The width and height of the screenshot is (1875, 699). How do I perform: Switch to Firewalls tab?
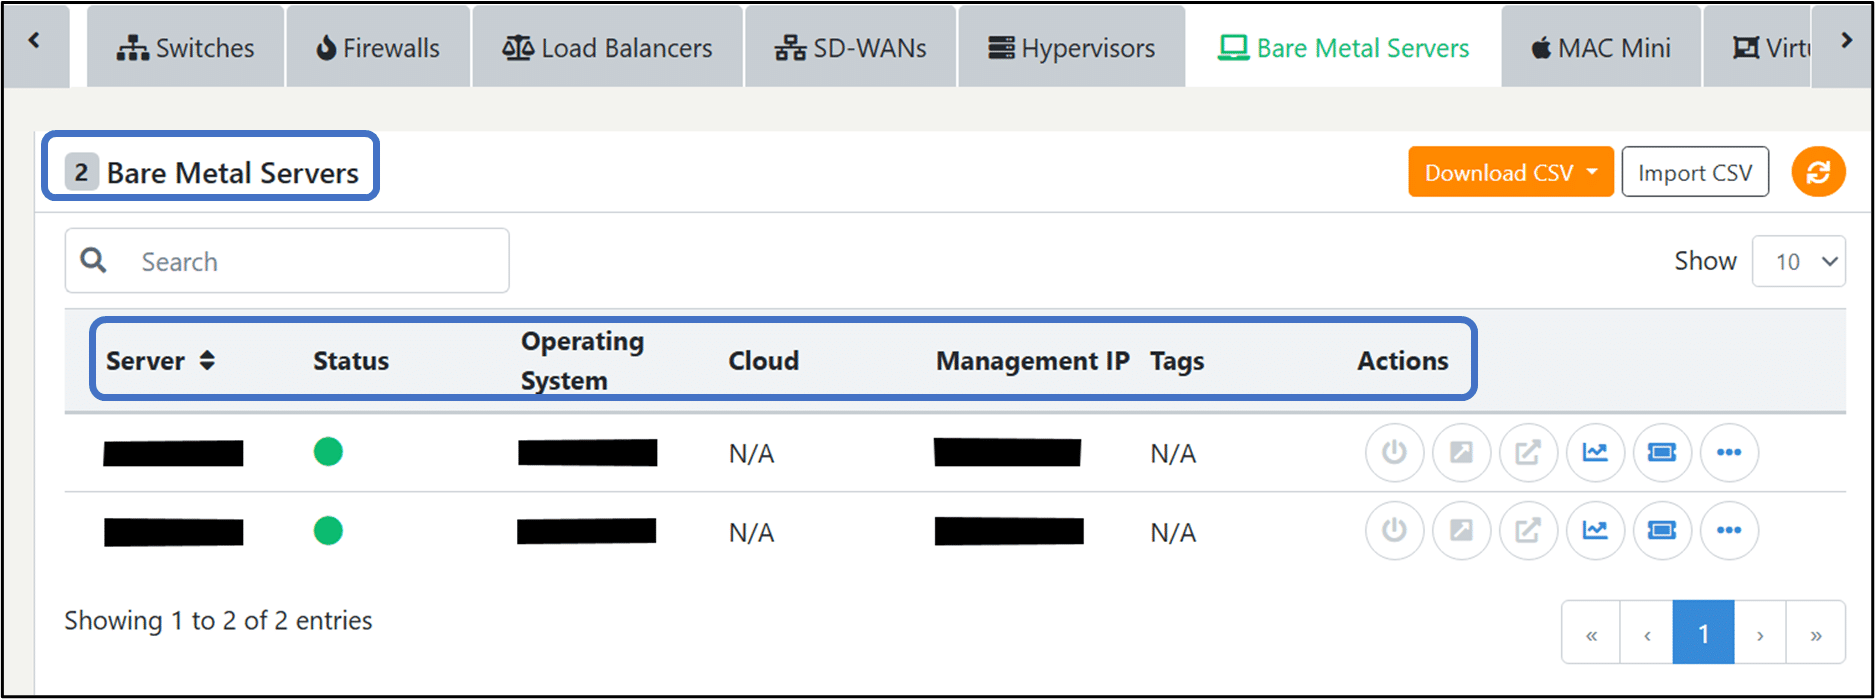378,48
